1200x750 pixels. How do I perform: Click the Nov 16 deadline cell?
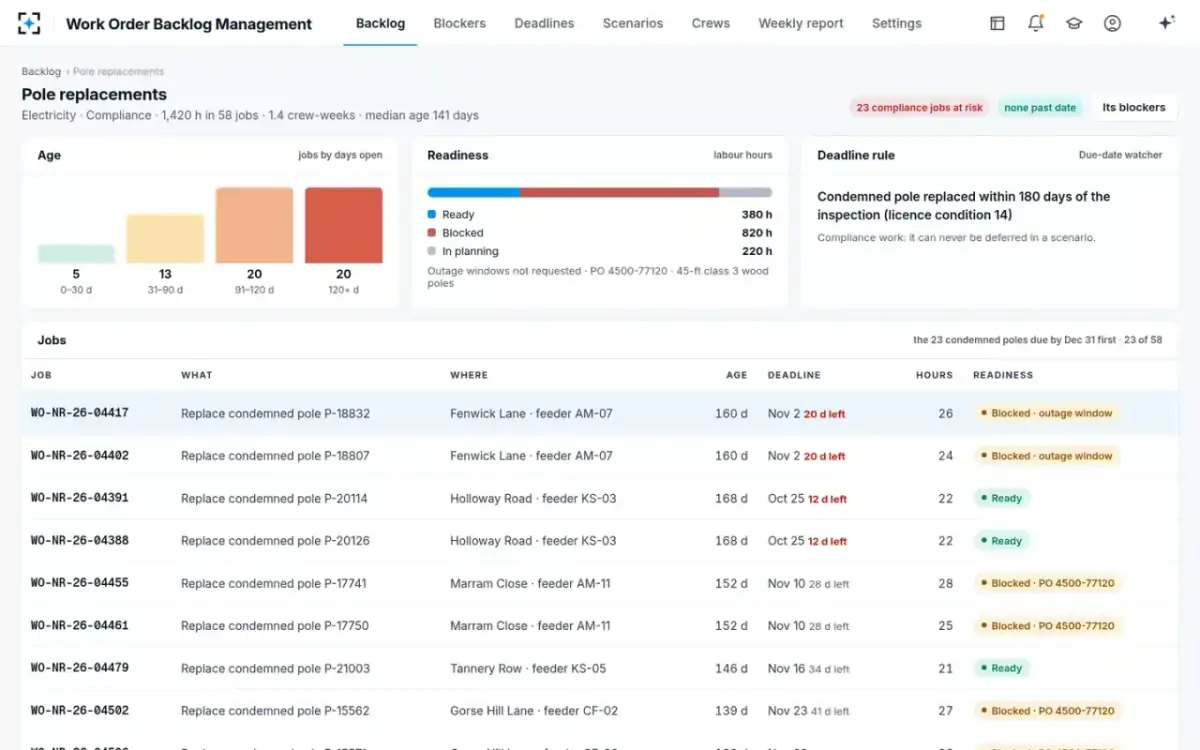tap(808, 668)
